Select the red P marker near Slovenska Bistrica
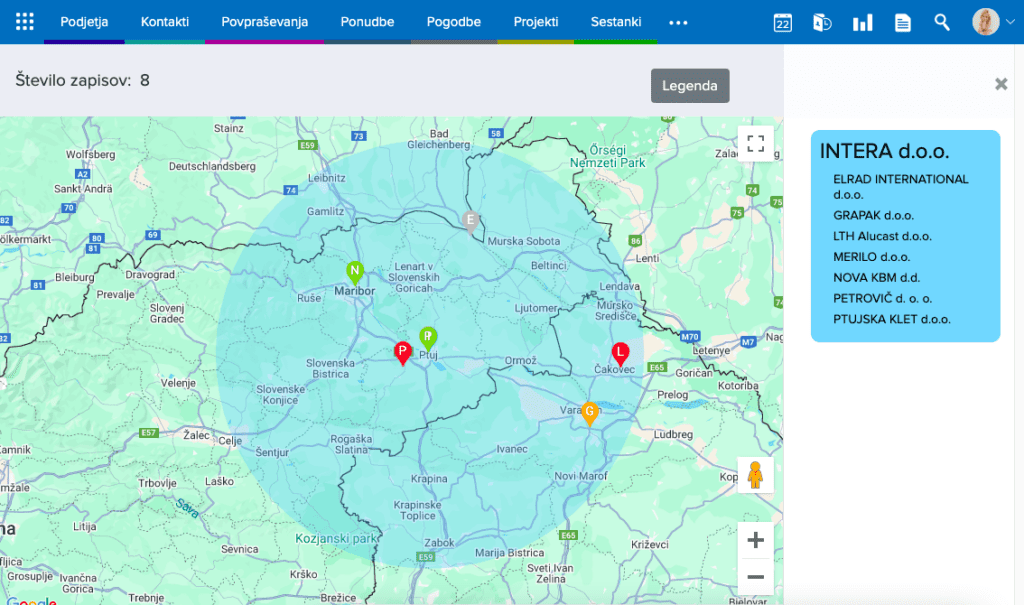Image resolution: width=1024 pixels, height=605 pixels. click(x=402, y=352)
